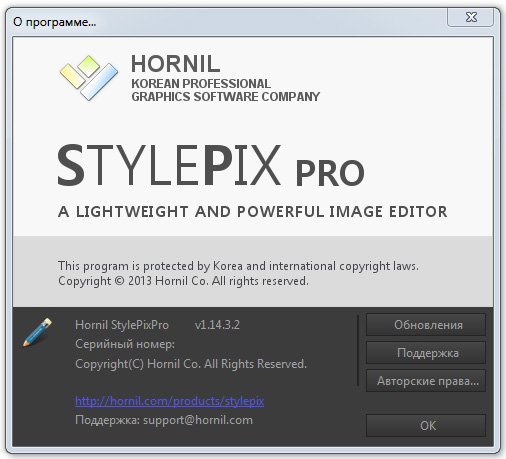The height and width of the screenshot is (459, 506).
Task: Click the Hornil colorful tiles logo
Action: [89, 78]
